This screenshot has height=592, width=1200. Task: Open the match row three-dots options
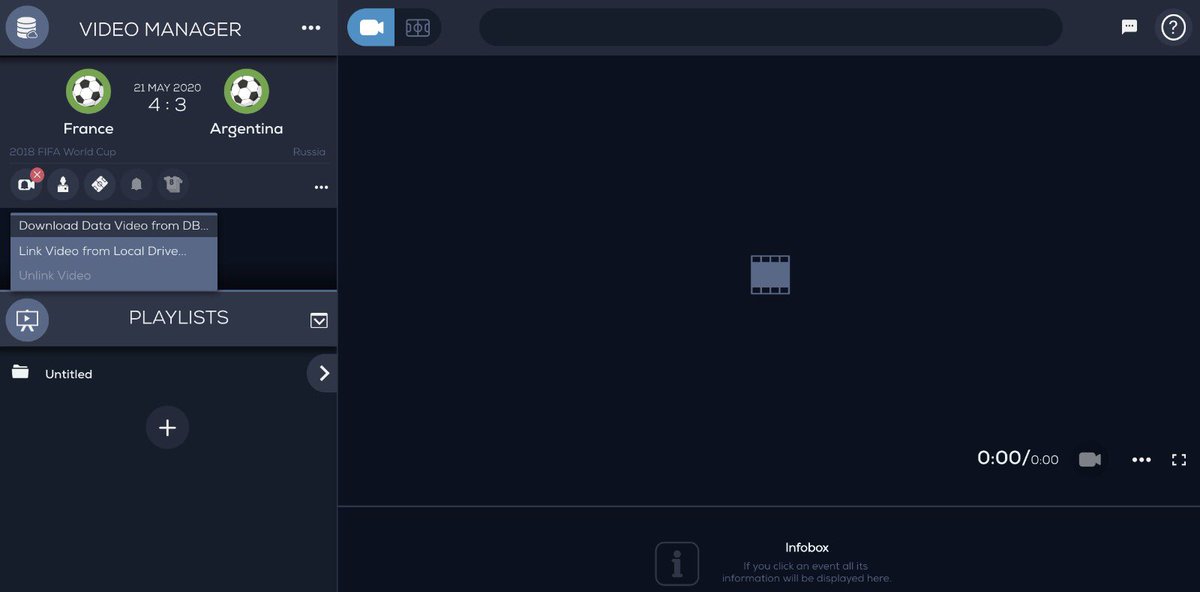click(321, 187)
